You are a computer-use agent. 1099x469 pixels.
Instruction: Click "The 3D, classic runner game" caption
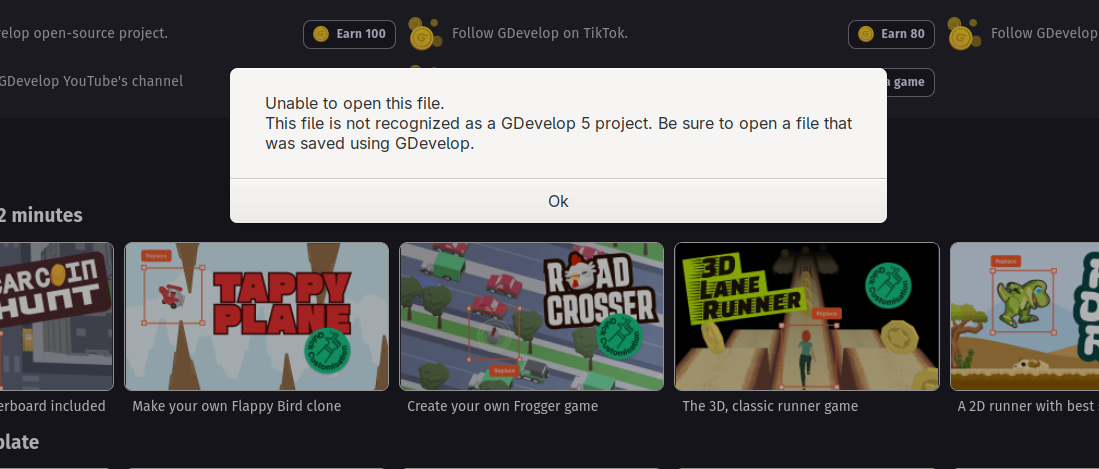click(770, 406)
